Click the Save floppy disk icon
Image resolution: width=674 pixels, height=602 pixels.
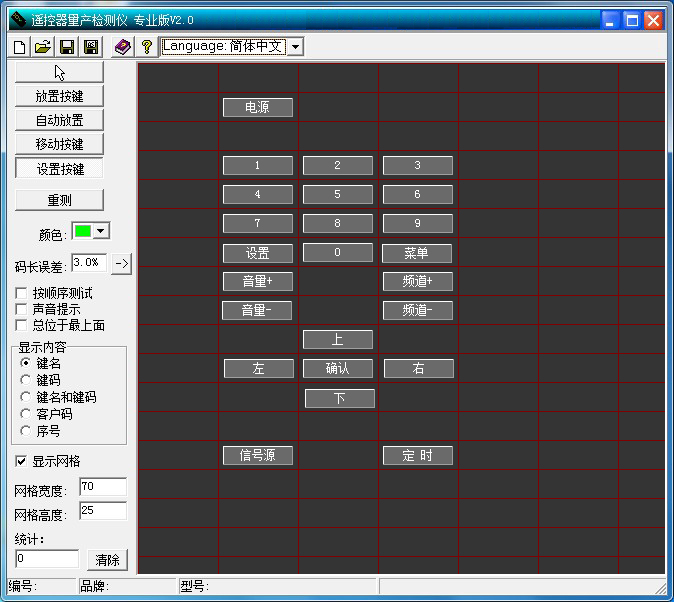(x=66, y=47)
